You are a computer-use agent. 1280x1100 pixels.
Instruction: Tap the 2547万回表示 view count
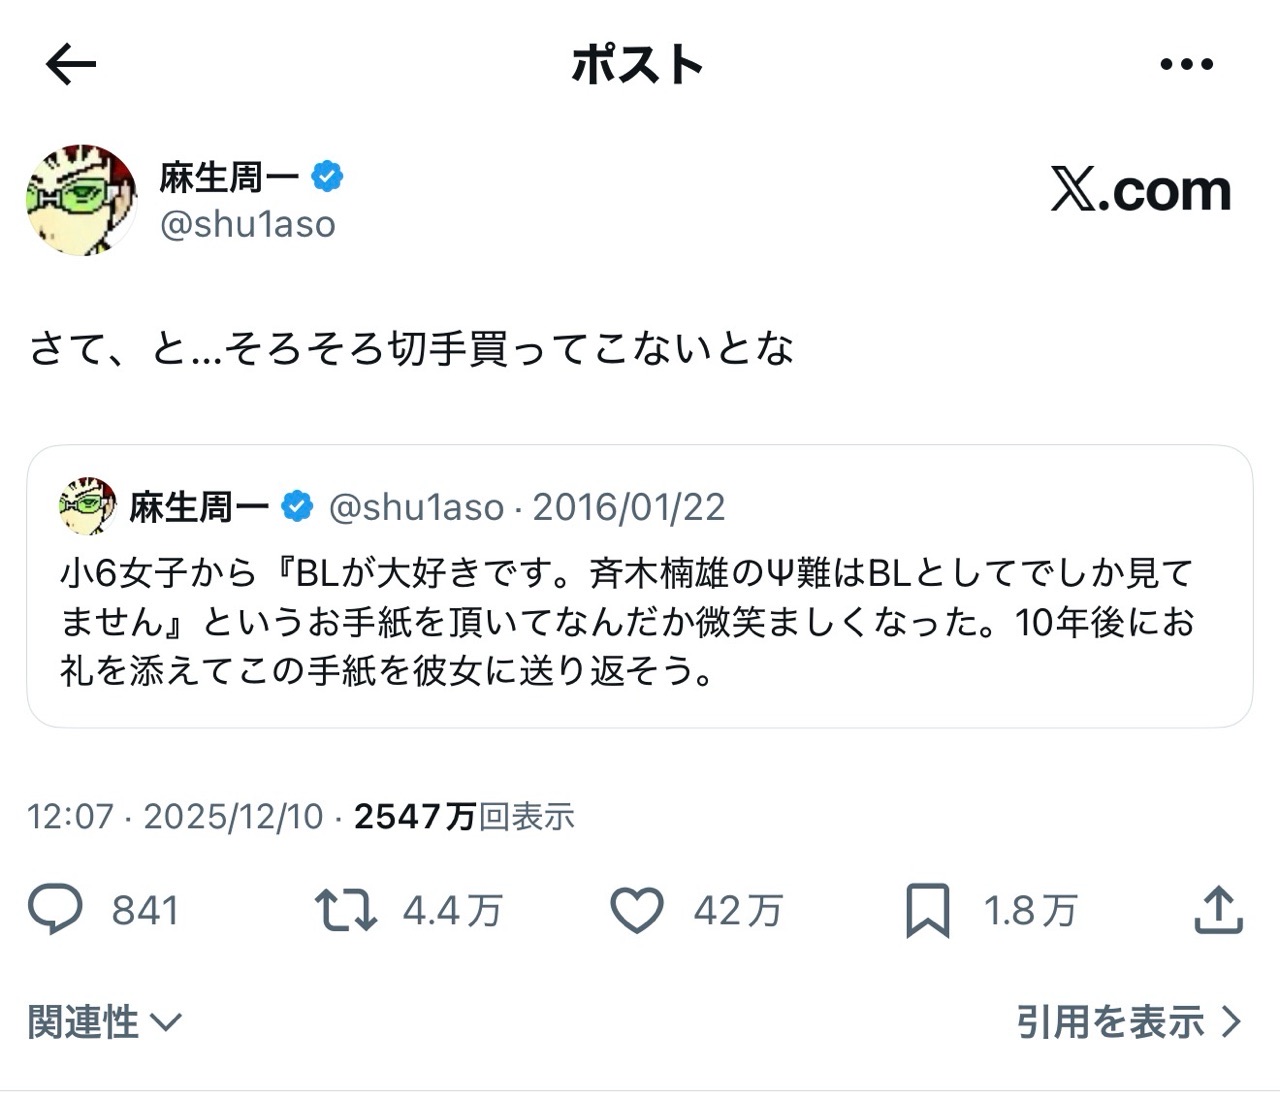464,816
